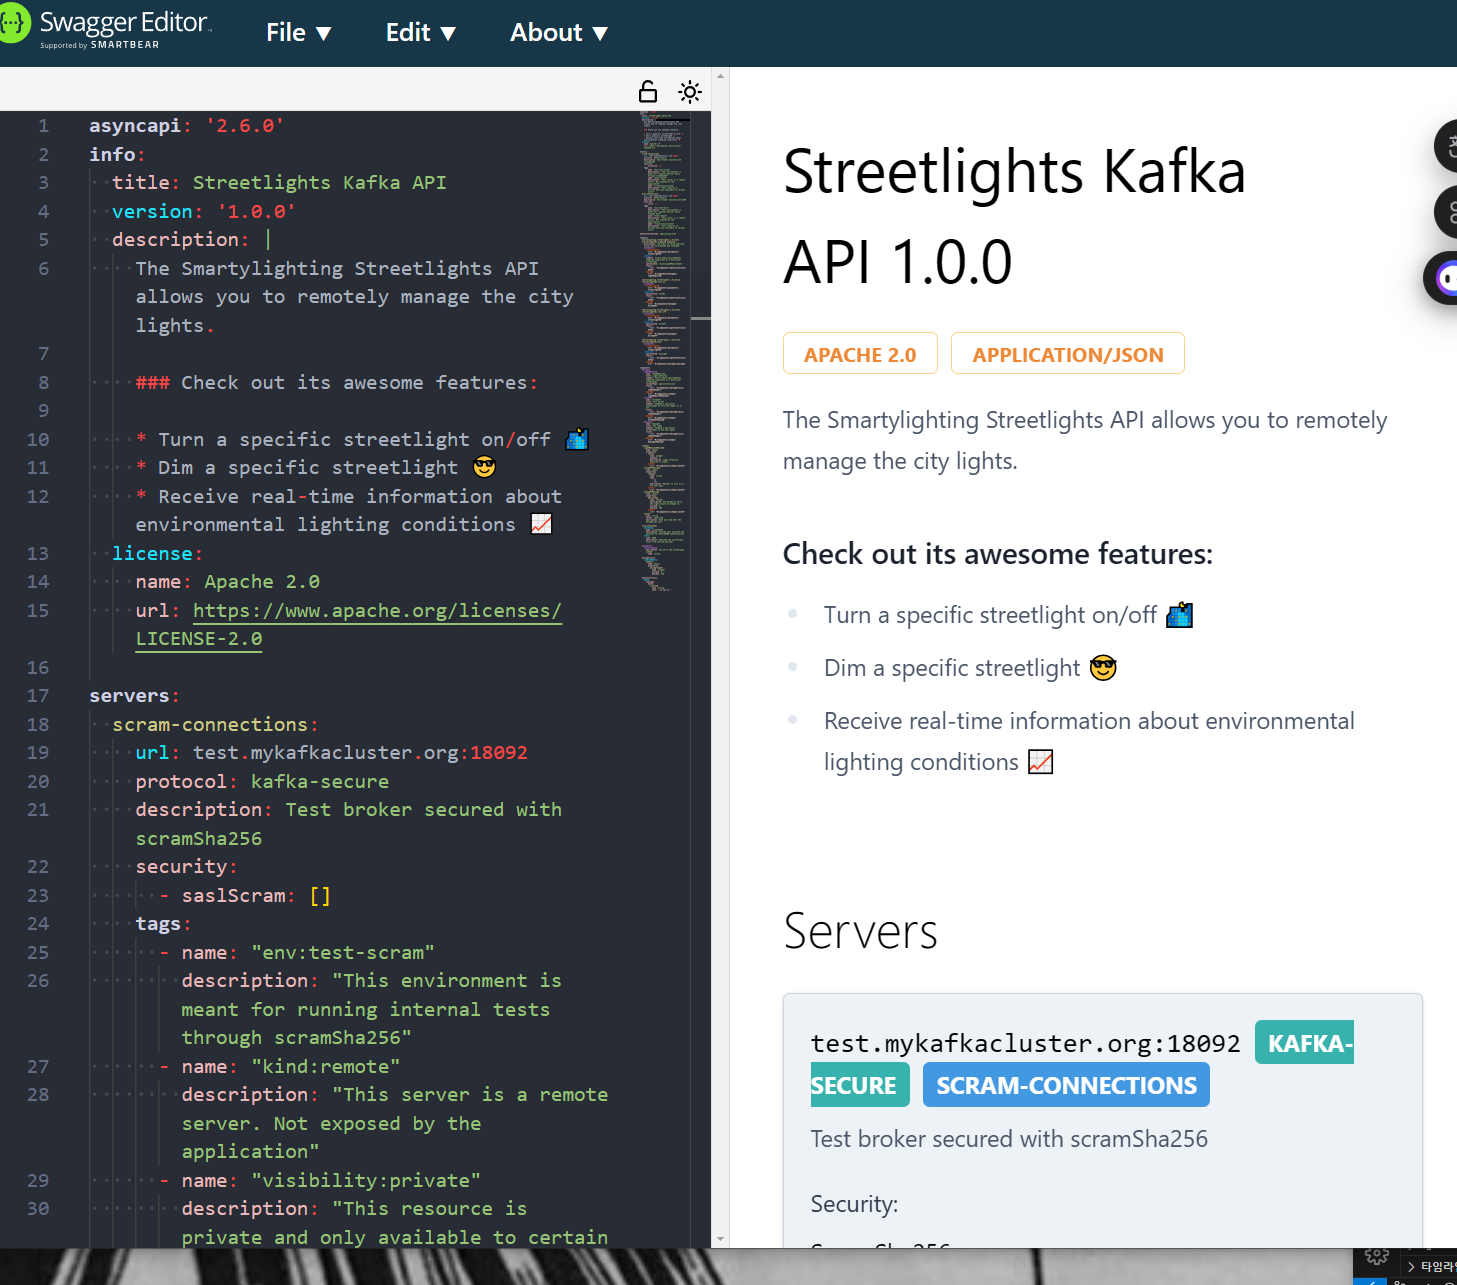Viewport: 1457px width, 1285px height.
Task: Click "Test broker secured with scramSha256" in preview
Action: click(x=1009, y=1139)
